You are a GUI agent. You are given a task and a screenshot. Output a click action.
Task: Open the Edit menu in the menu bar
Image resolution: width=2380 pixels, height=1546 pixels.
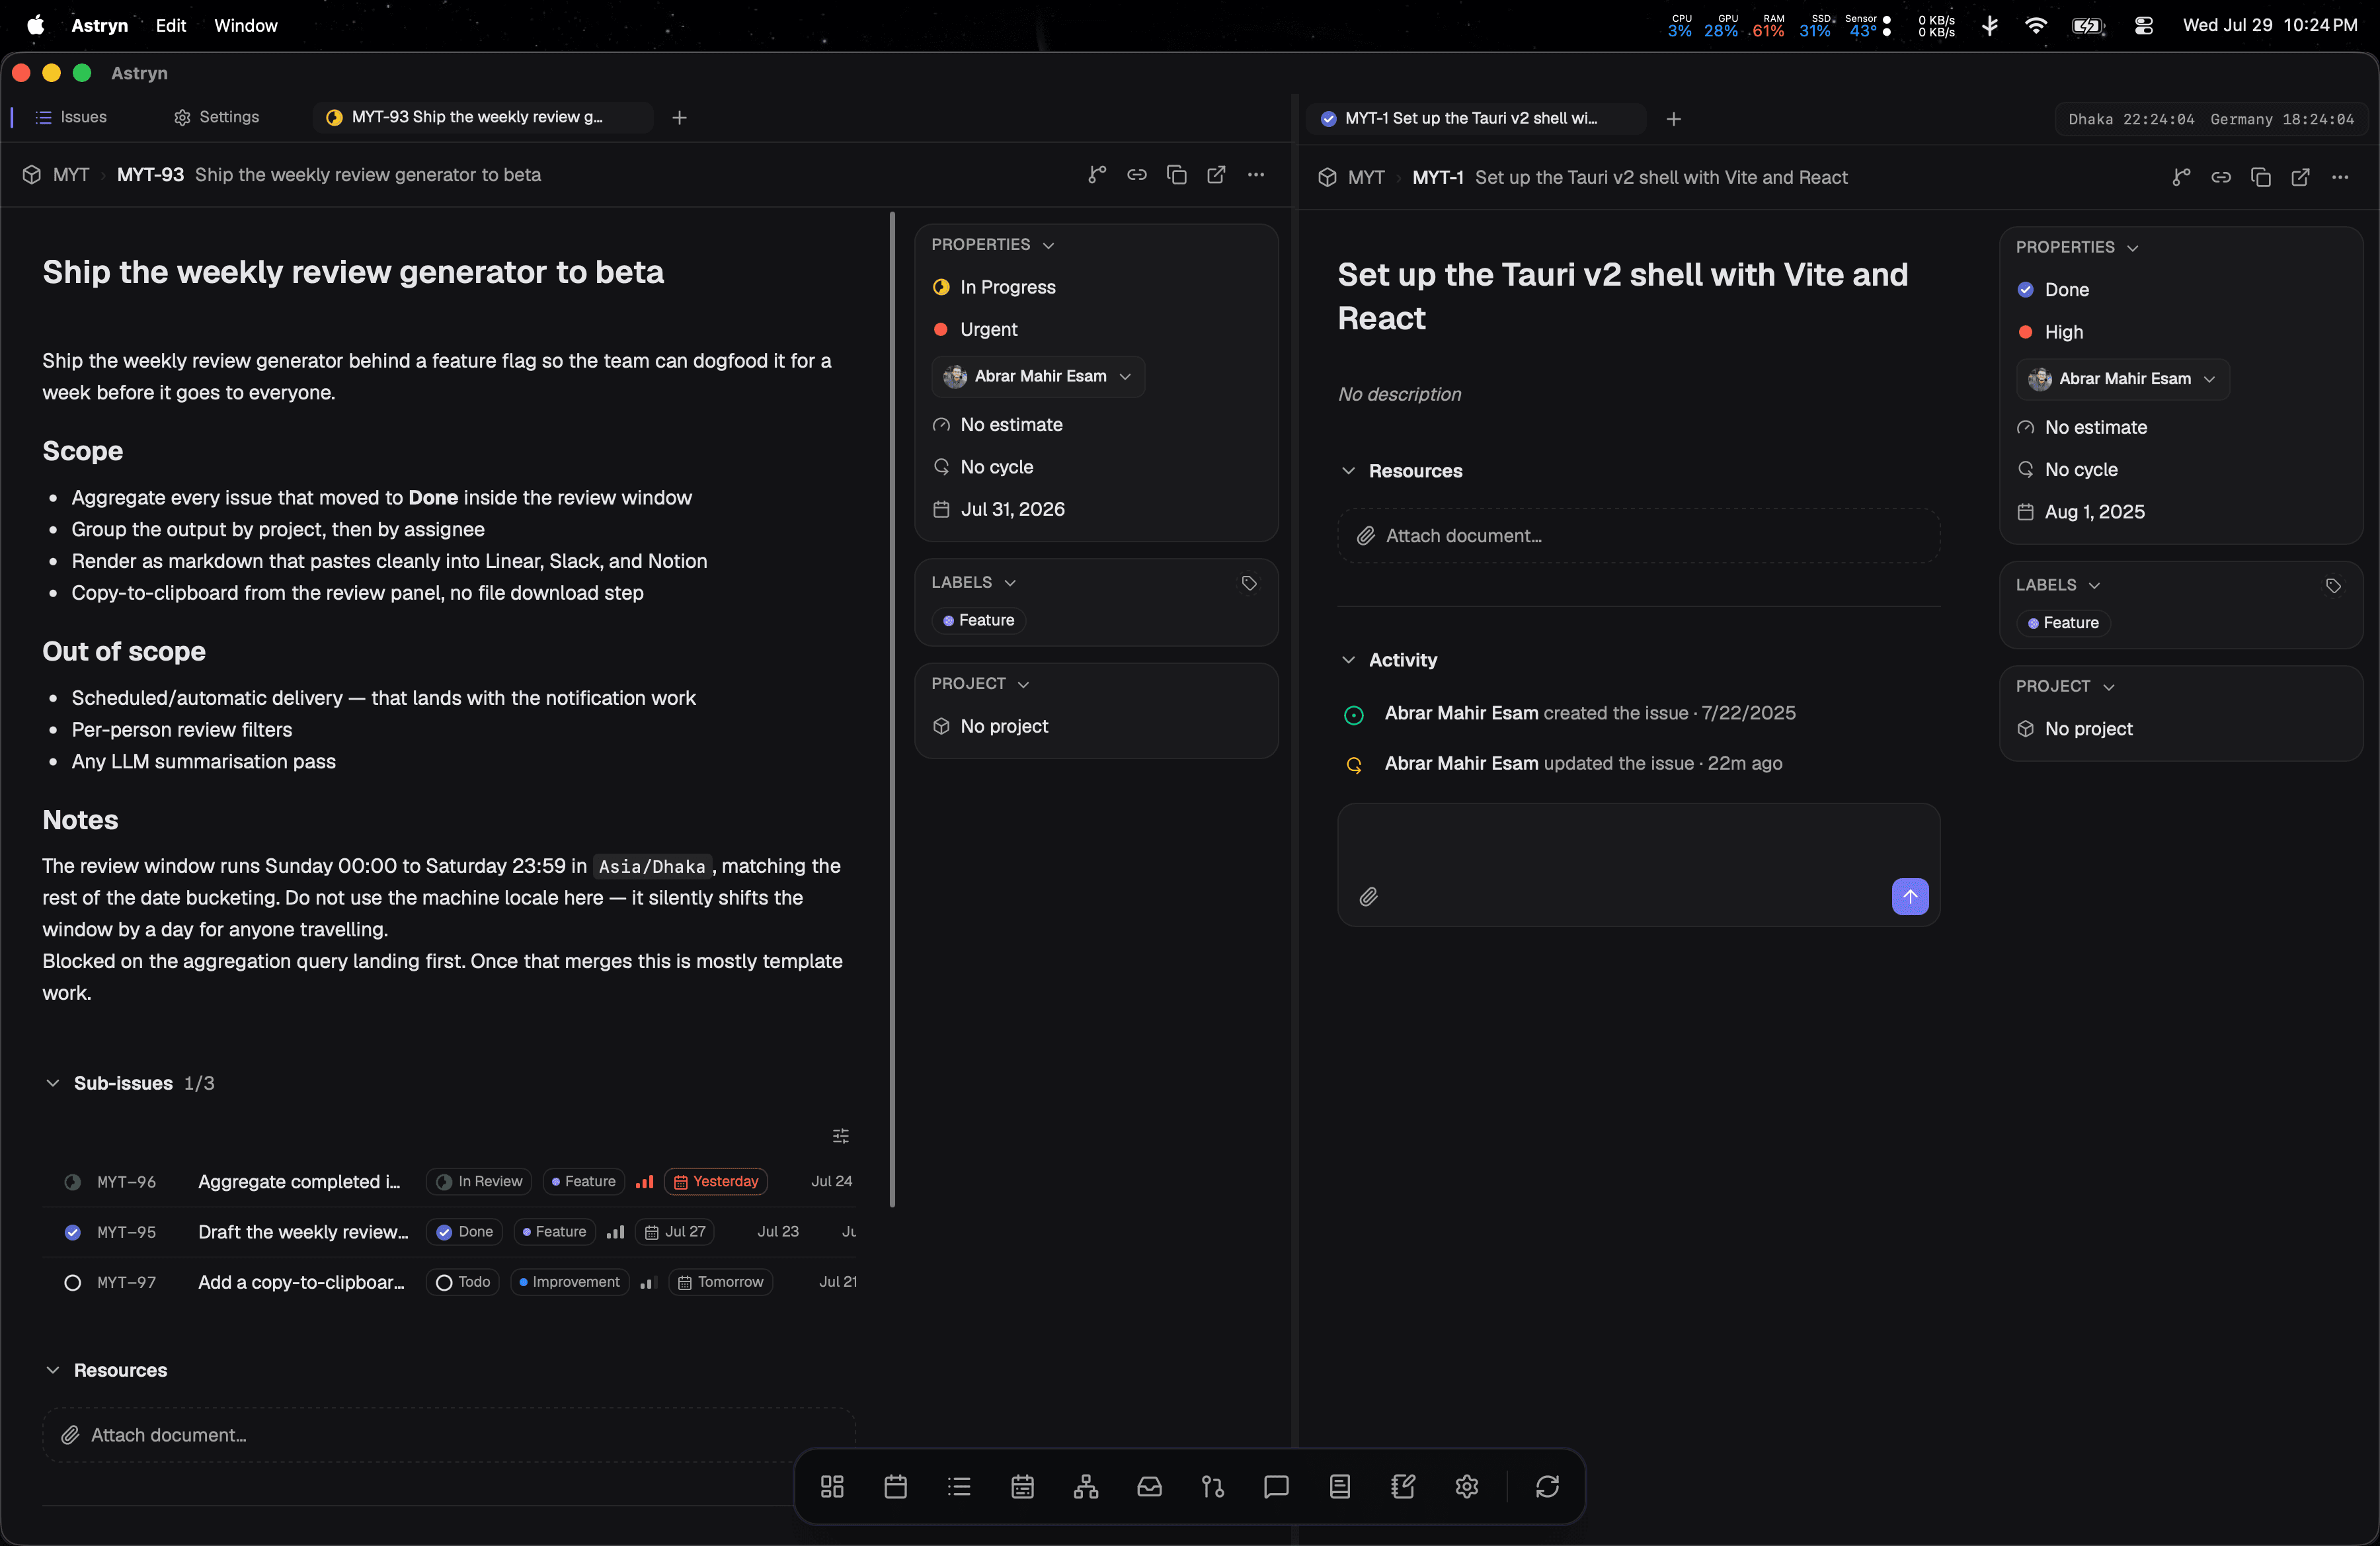(x=171, y=26)
